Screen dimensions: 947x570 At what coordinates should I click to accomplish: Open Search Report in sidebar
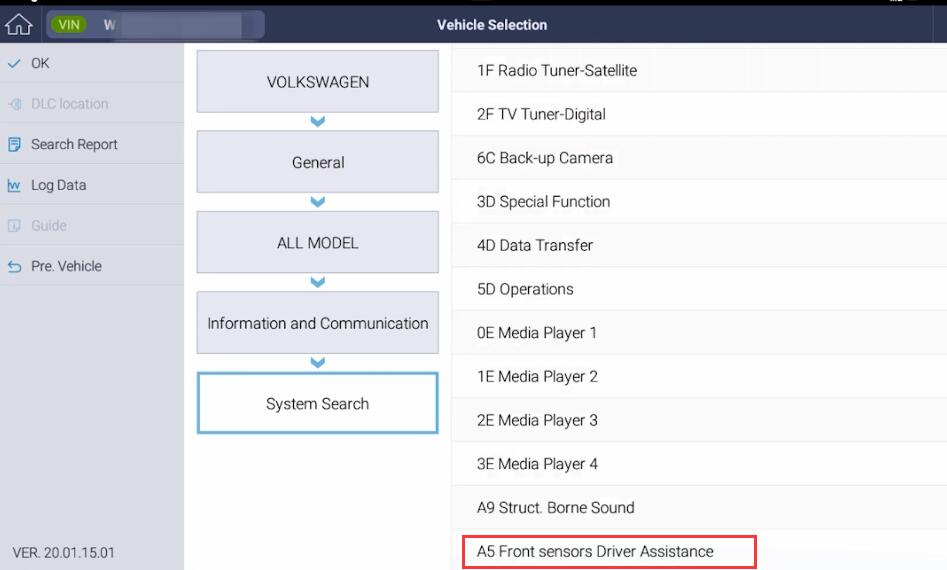(92, 144)
